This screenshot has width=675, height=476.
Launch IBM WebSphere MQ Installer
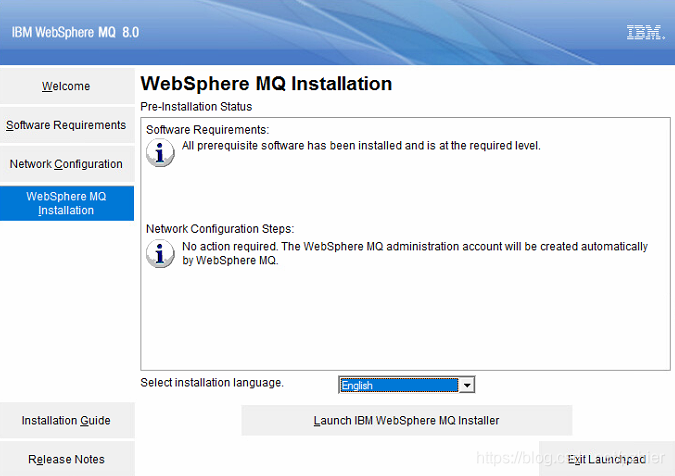pos(406,420)
